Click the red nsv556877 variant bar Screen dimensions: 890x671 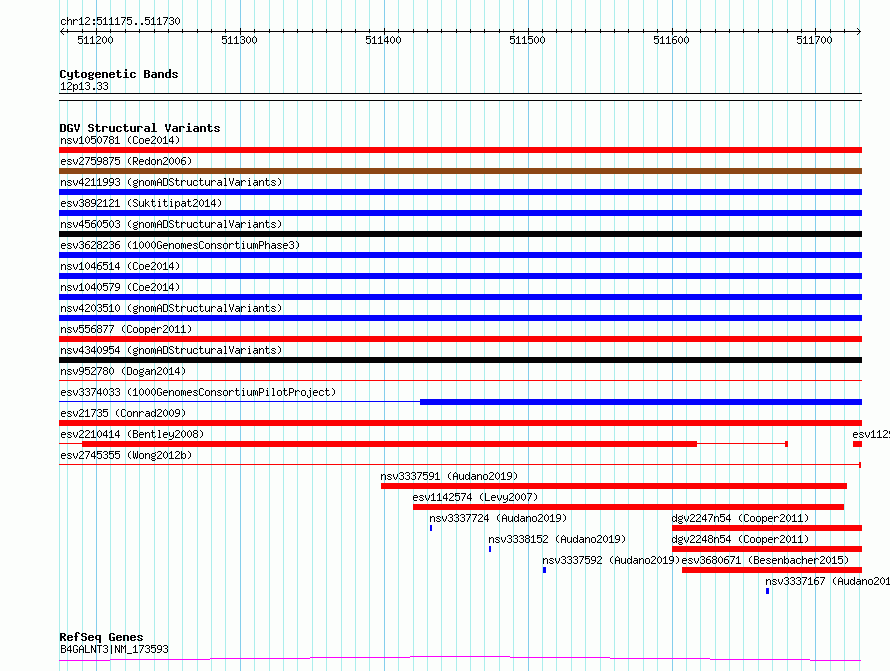(460, 339)
